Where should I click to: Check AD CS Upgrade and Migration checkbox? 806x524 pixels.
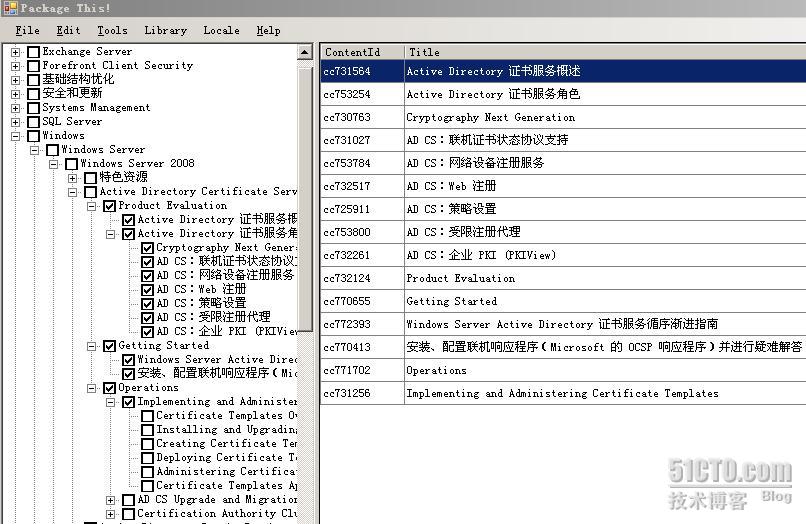pos(129,500)
